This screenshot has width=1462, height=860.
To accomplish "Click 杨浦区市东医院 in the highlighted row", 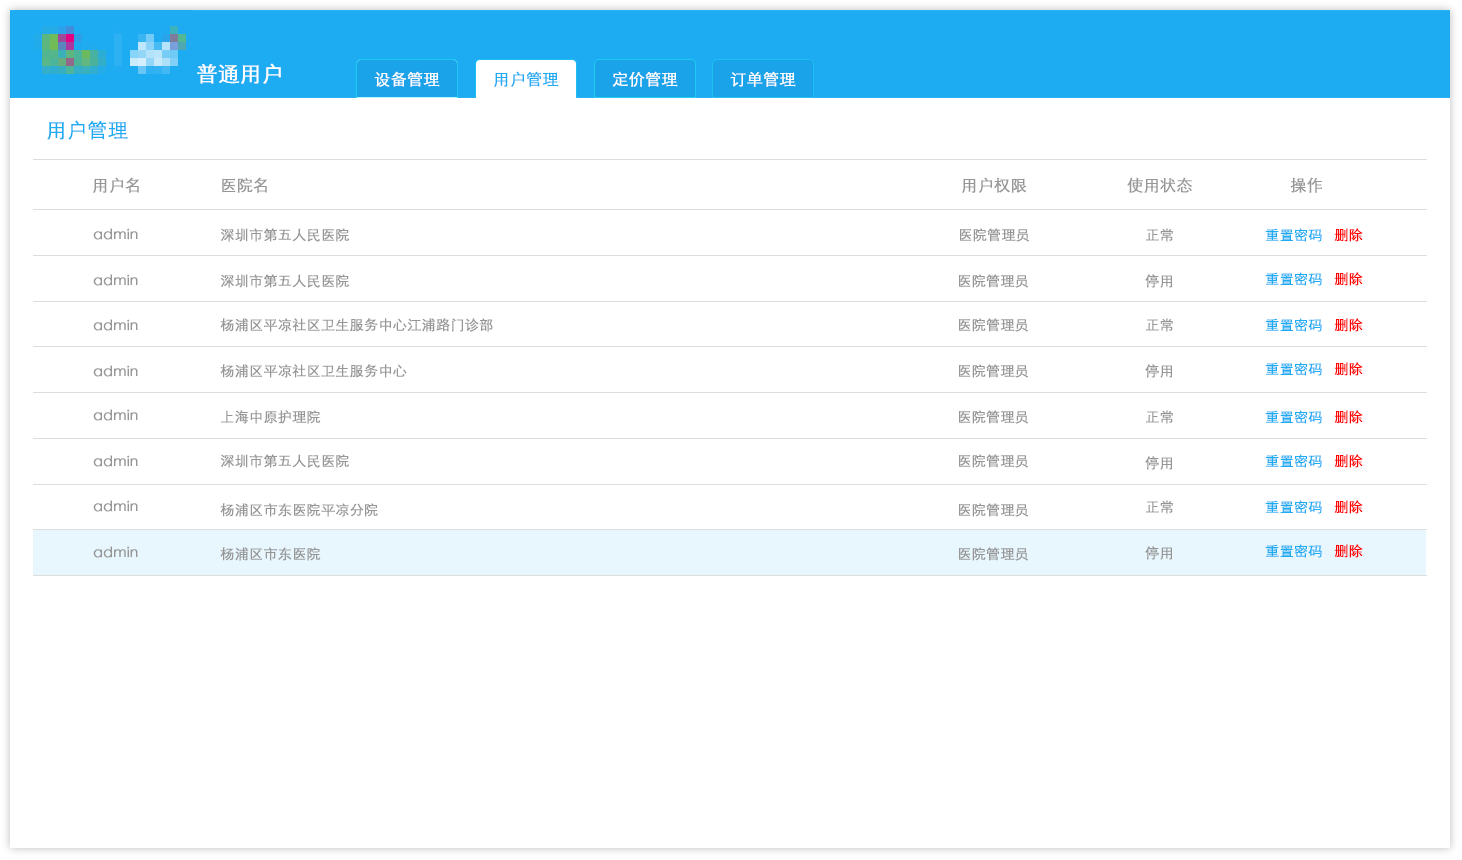I will [x=271, y=554].
